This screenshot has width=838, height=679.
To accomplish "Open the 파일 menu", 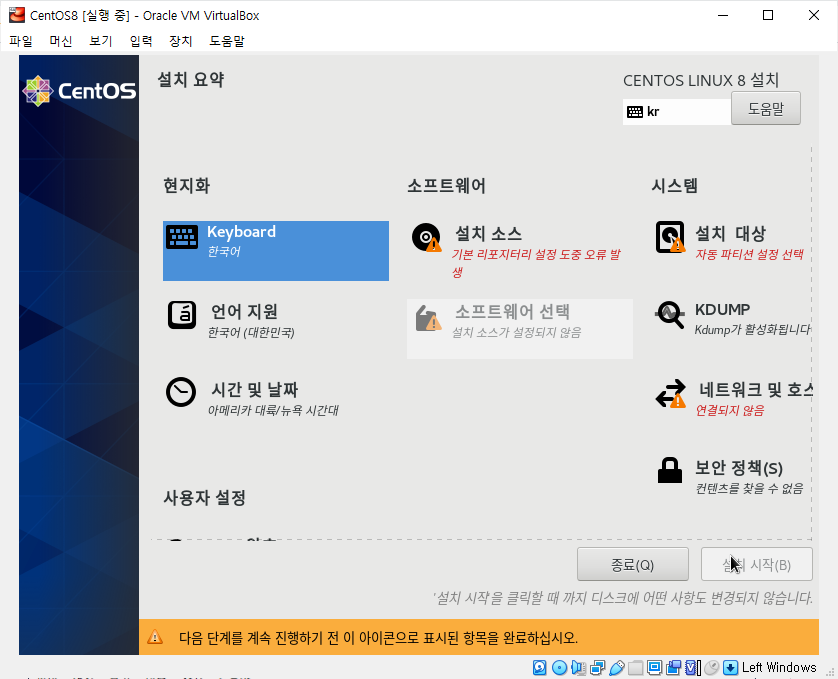I will point(21,41).
